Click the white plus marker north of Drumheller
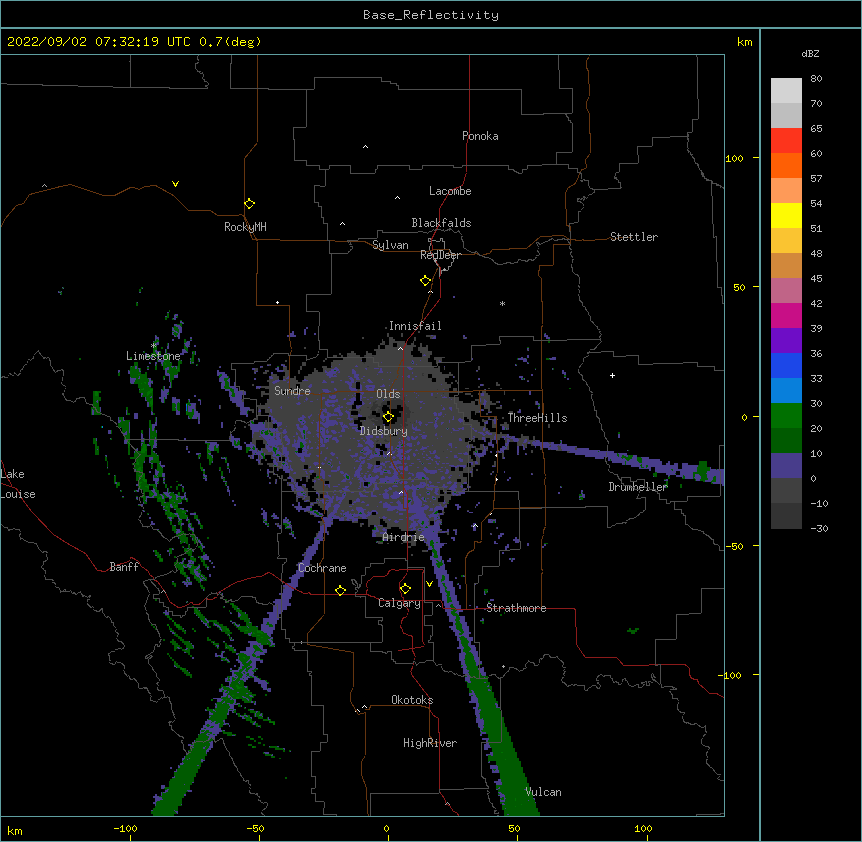Screen dimensions: 862x842 [612, 375]
